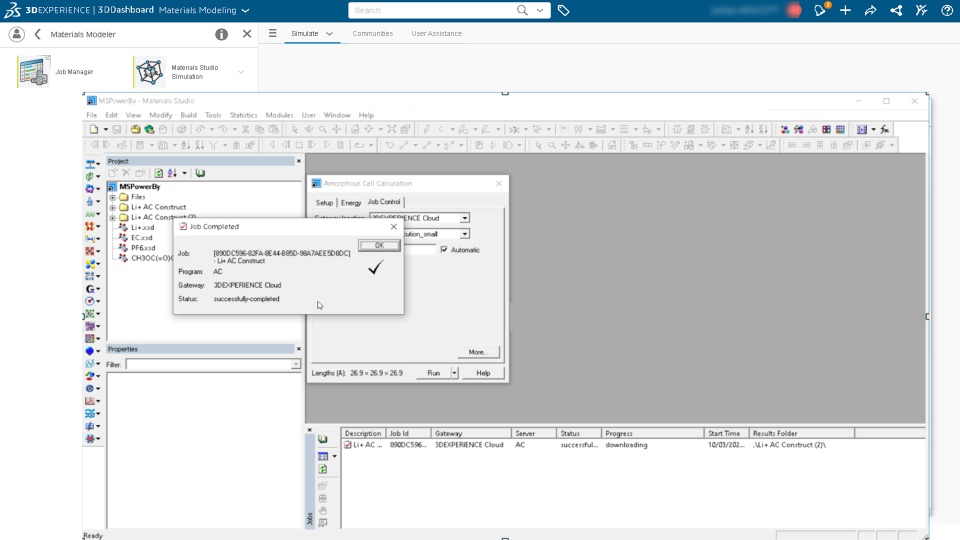Viewport: 960px width, 540px height.
Task: Launch Materials Studio Simulation tile
Action: point(178,72)
